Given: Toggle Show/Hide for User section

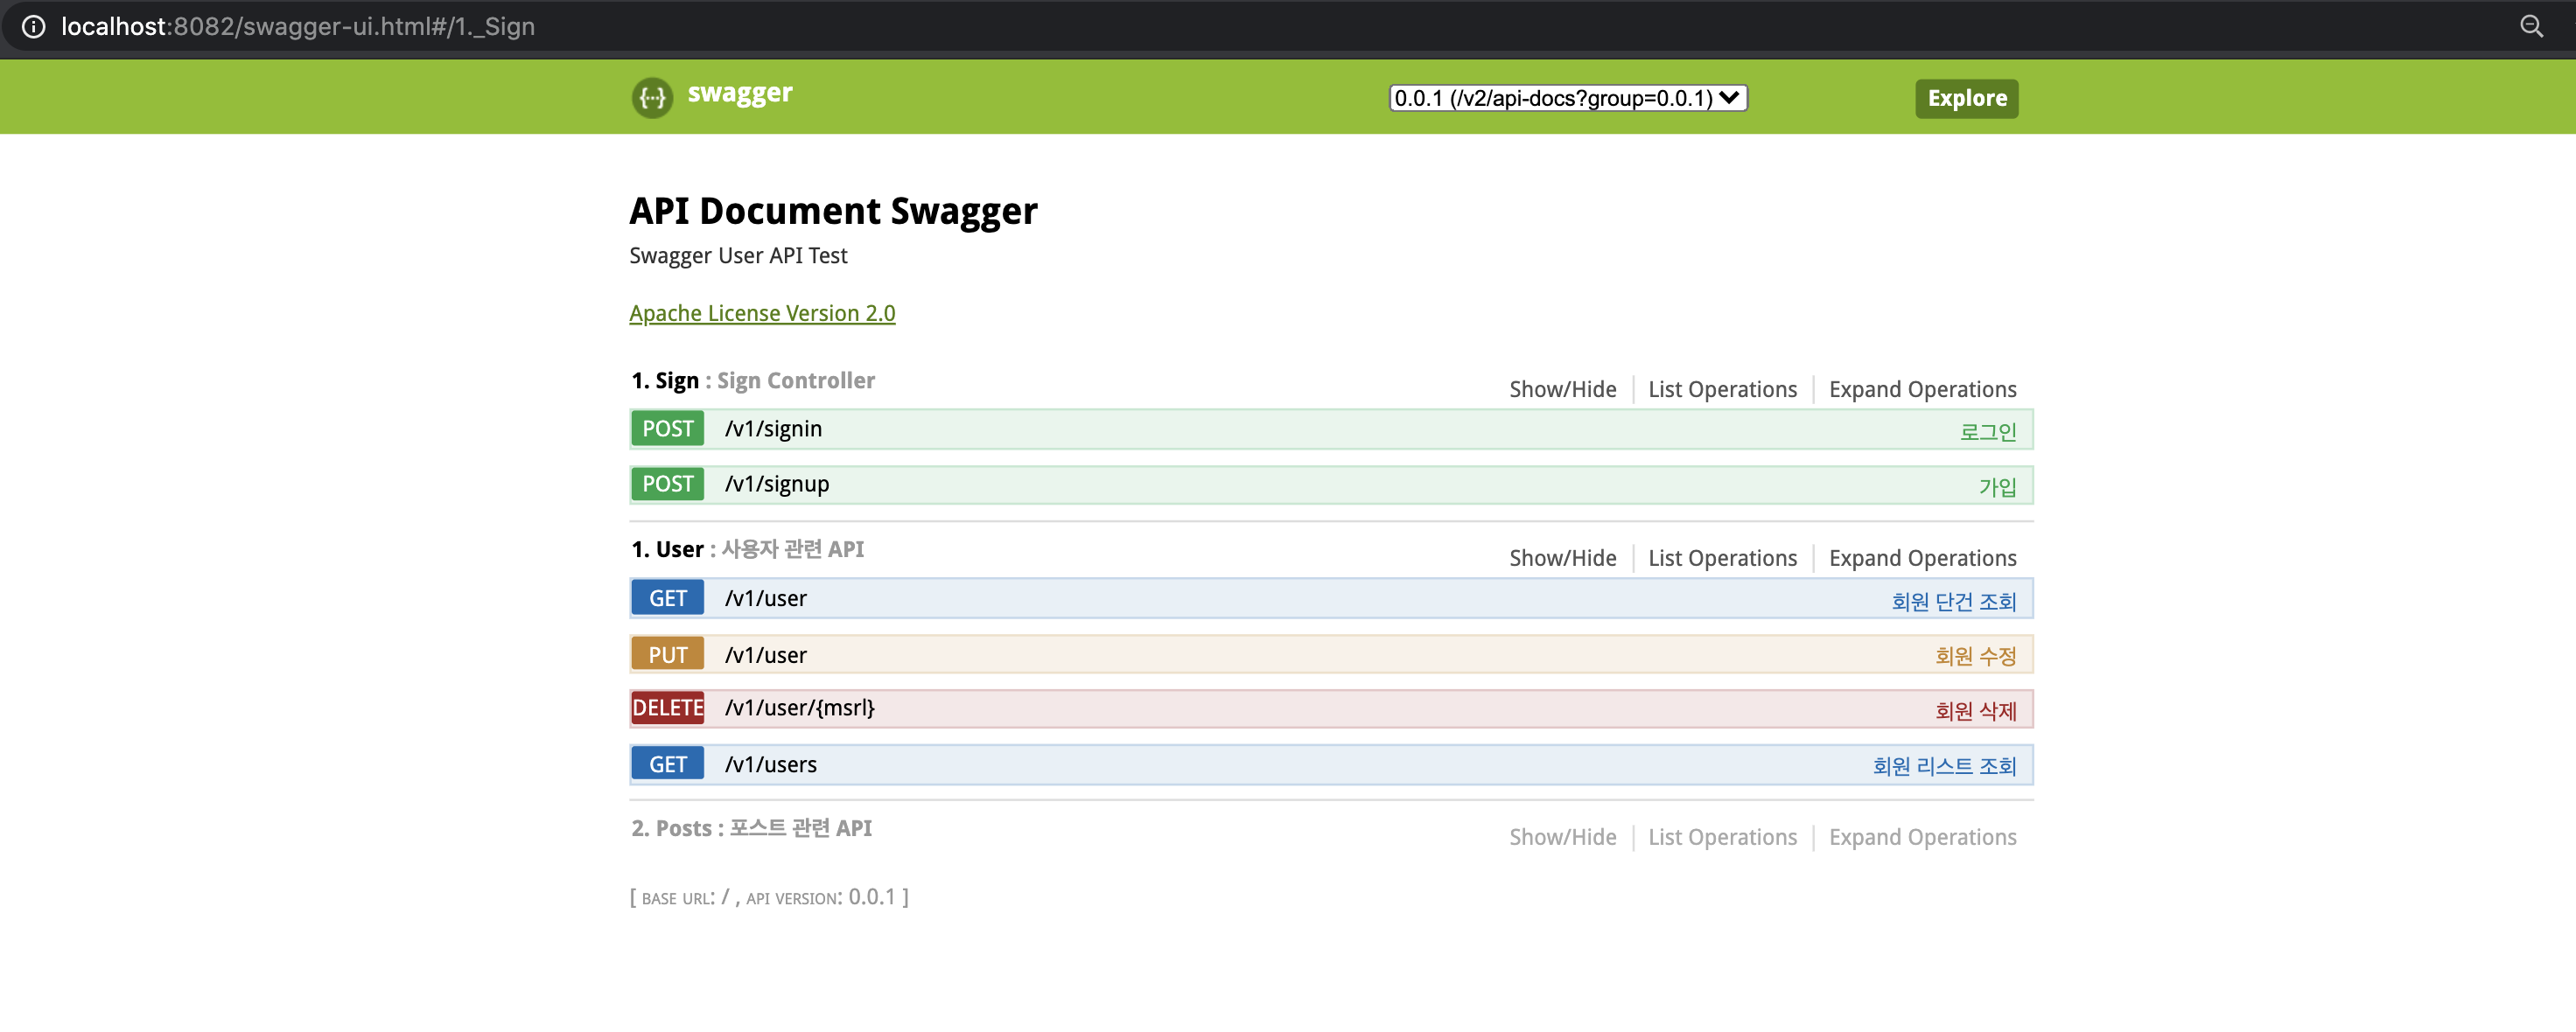Looking at the screenshot, I should coord(1562,558).
